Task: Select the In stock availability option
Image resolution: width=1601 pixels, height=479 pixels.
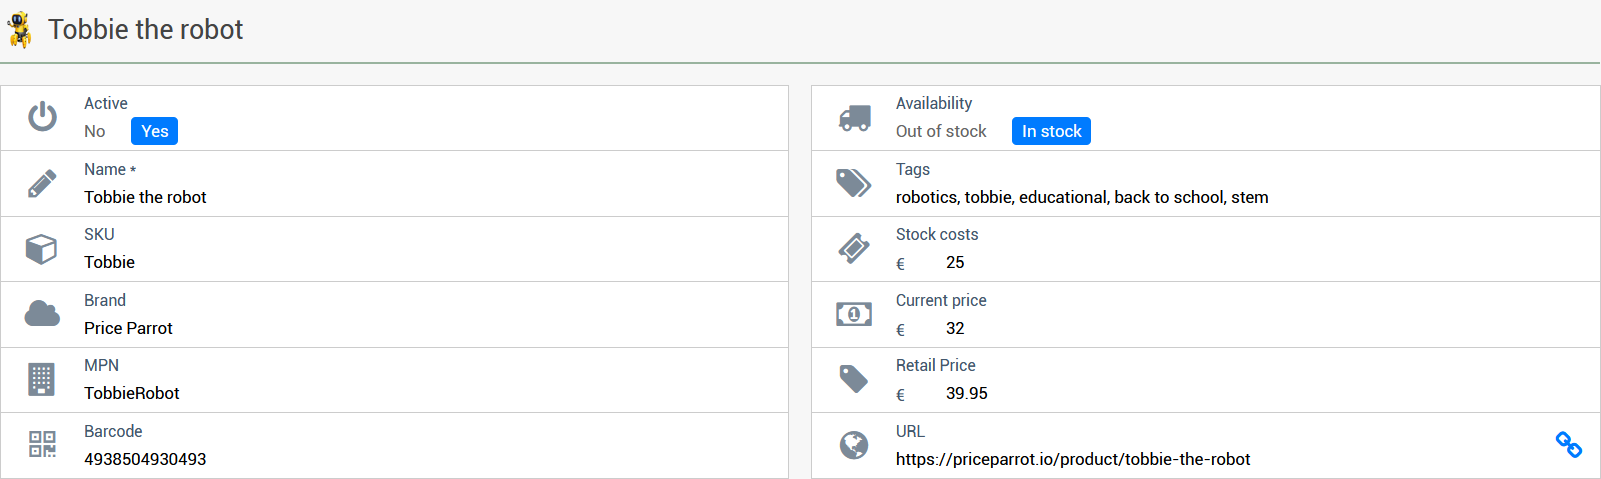Action: [x=1051, y=131]
